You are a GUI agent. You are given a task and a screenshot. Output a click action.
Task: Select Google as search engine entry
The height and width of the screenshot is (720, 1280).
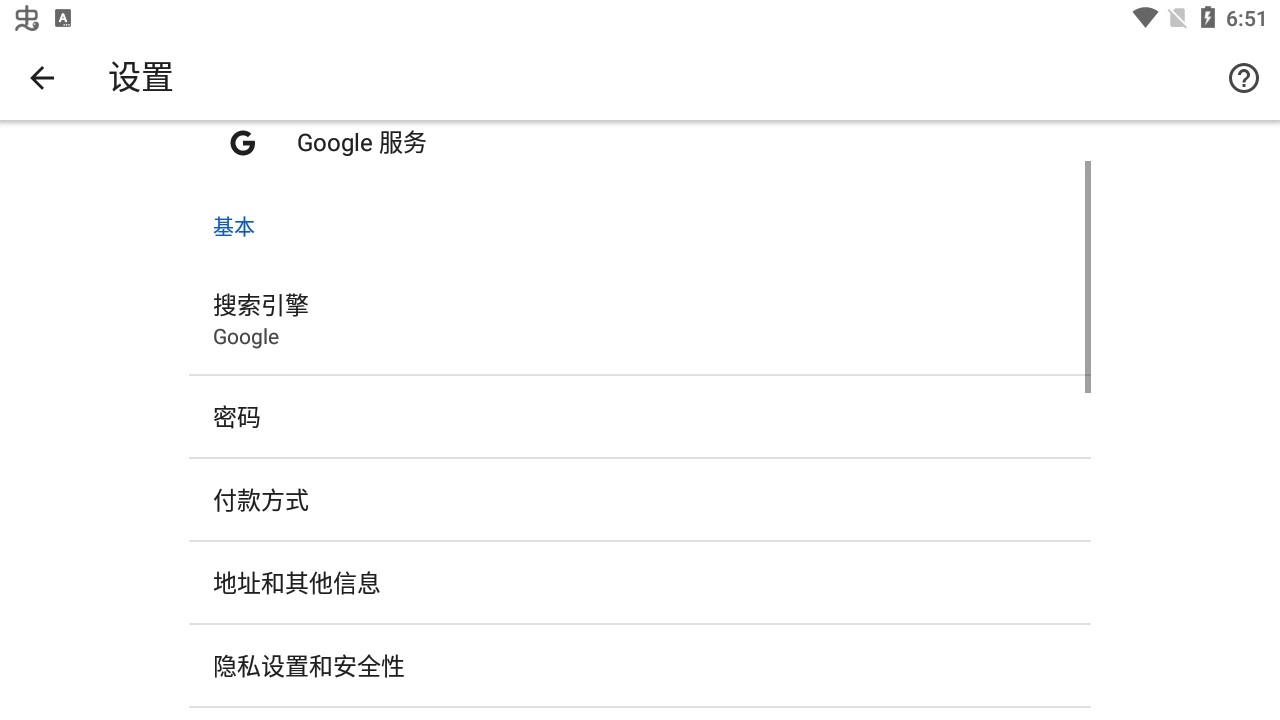click(x=246, y=337)
